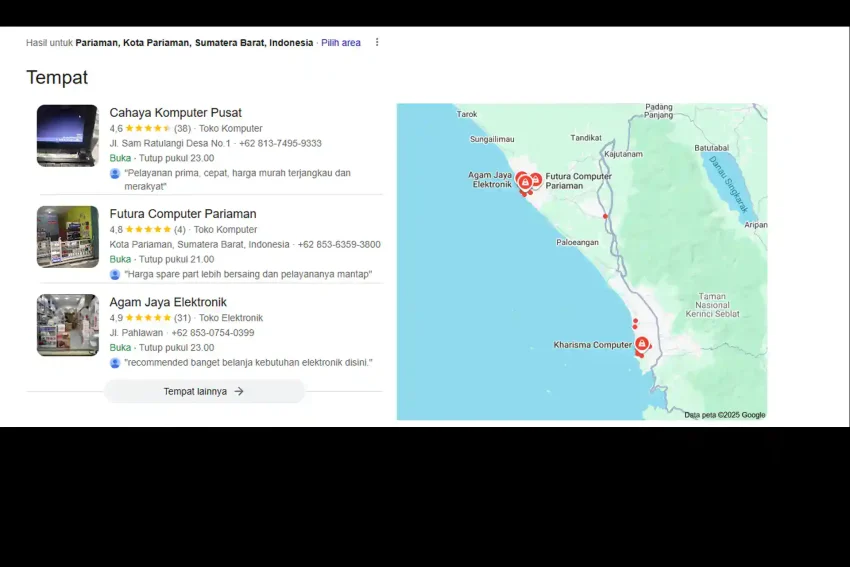Open Futura Computer Pariaman listing title
Screen dimensions: 850x567
(183, 214)
